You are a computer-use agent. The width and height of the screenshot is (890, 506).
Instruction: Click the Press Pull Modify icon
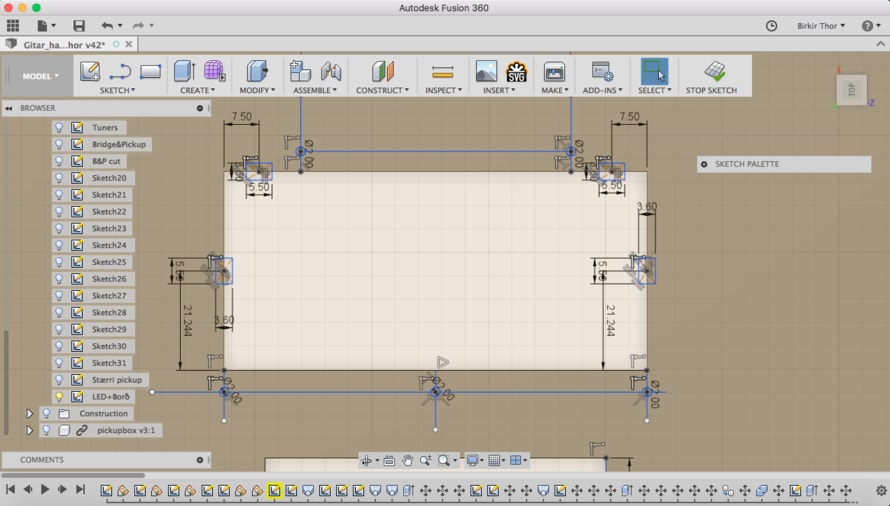(x=257, y=71)
